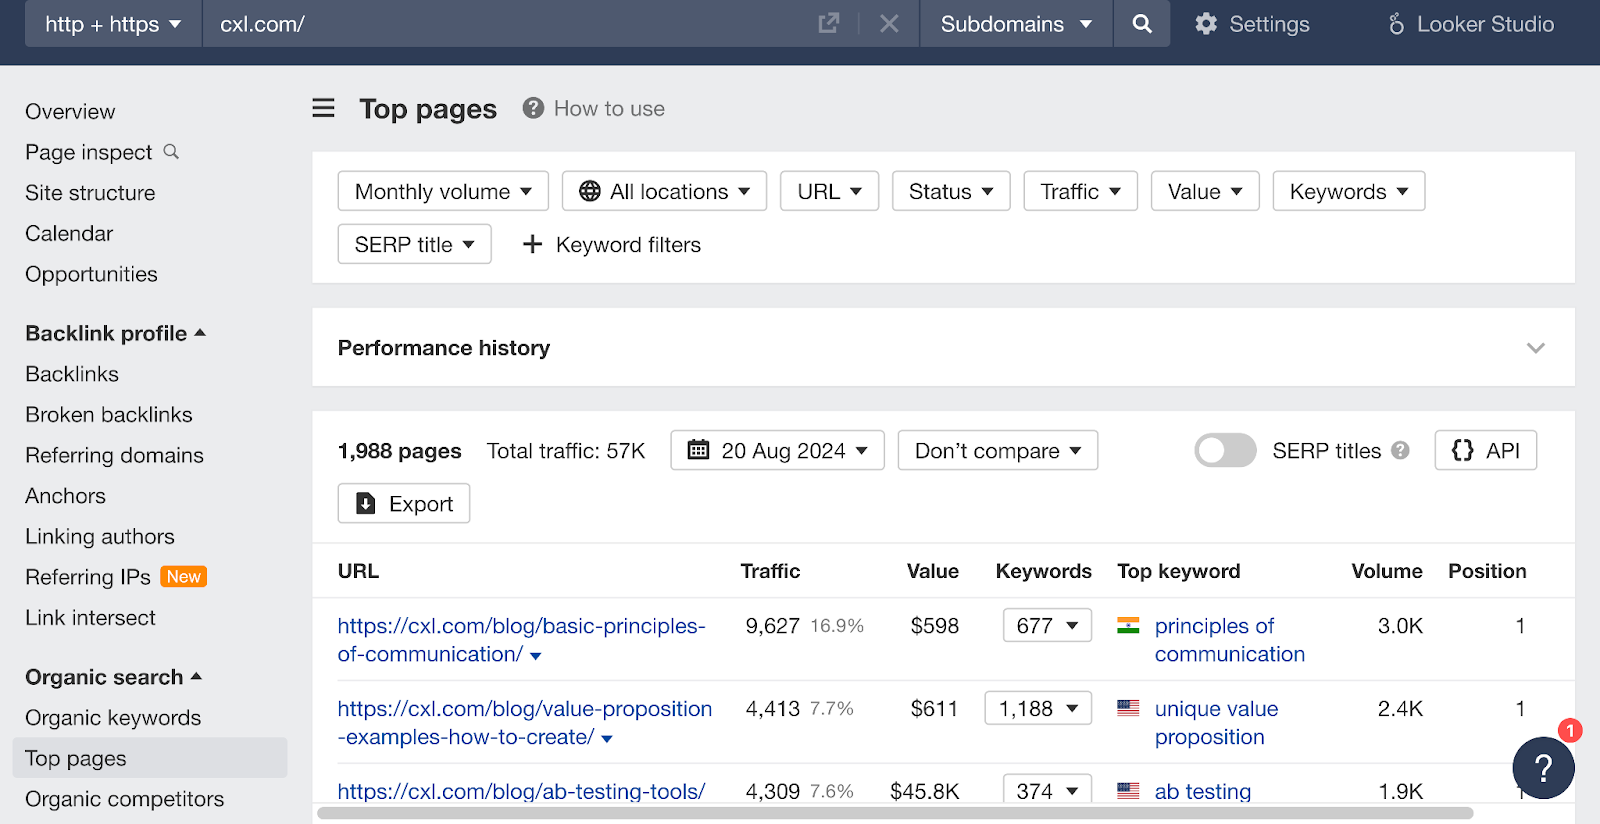This screenshot has height=824, width=1600.
Task: Click the unique value proposition keyword
Action: [x=1216, y=723]
